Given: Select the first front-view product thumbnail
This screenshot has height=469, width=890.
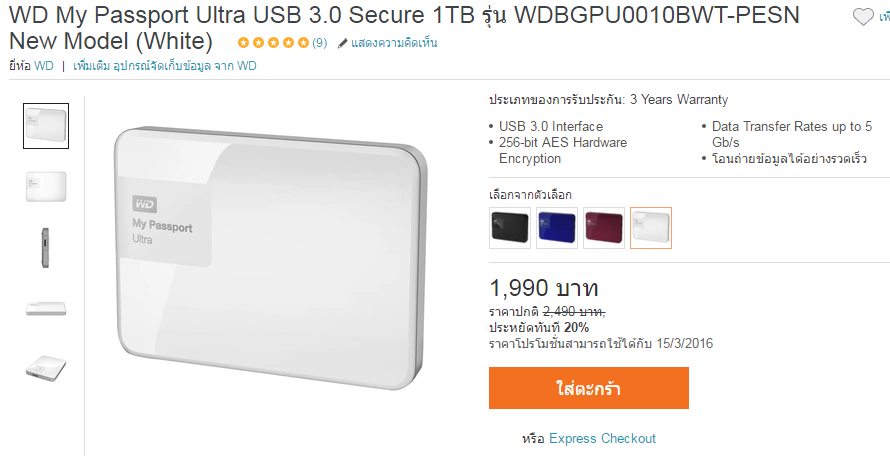Looking at the screenshot, I should [46, 126].
